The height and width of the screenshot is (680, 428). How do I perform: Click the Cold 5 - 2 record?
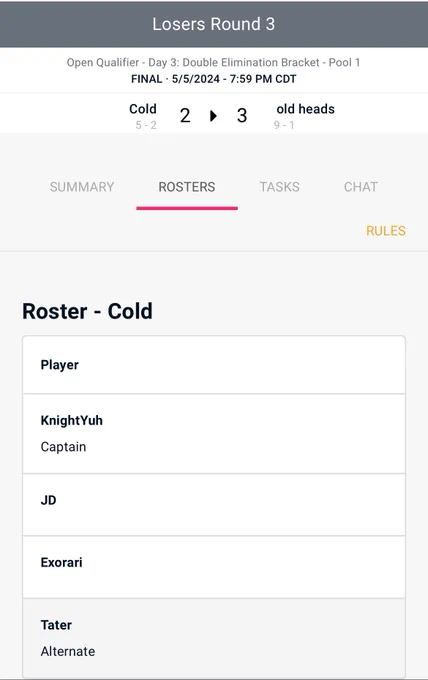(x=146, y=125)
